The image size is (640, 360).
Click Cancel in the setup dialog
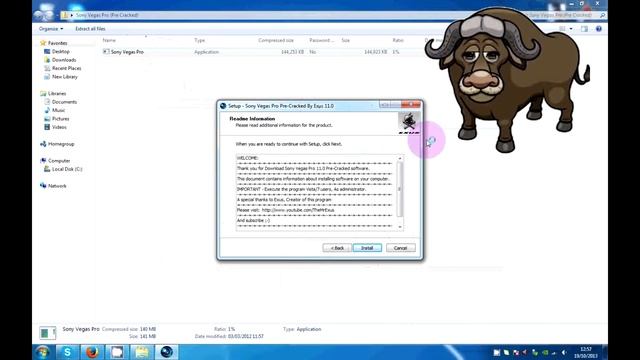pyautogui.click(x=400, y=248)
